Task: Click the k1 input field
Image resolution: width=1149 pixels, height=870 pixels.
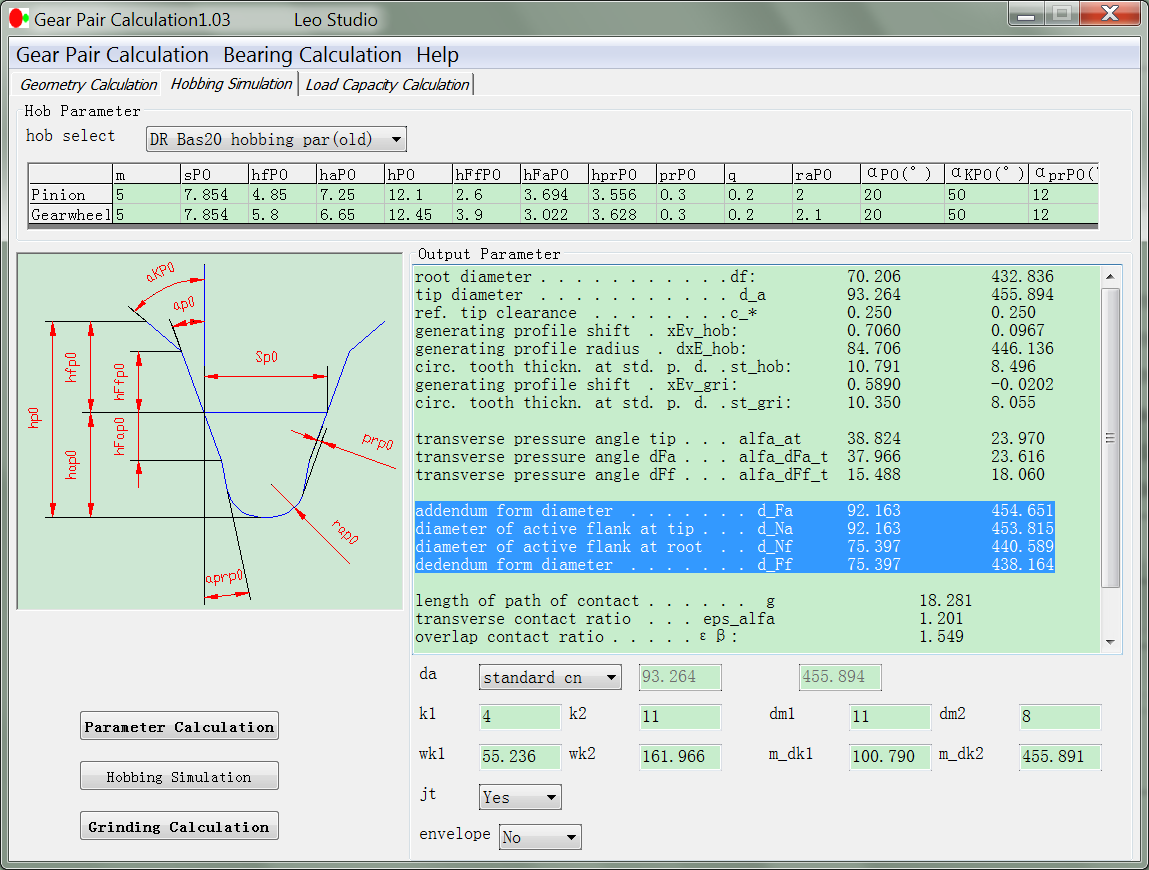Action: coord(520,716)
